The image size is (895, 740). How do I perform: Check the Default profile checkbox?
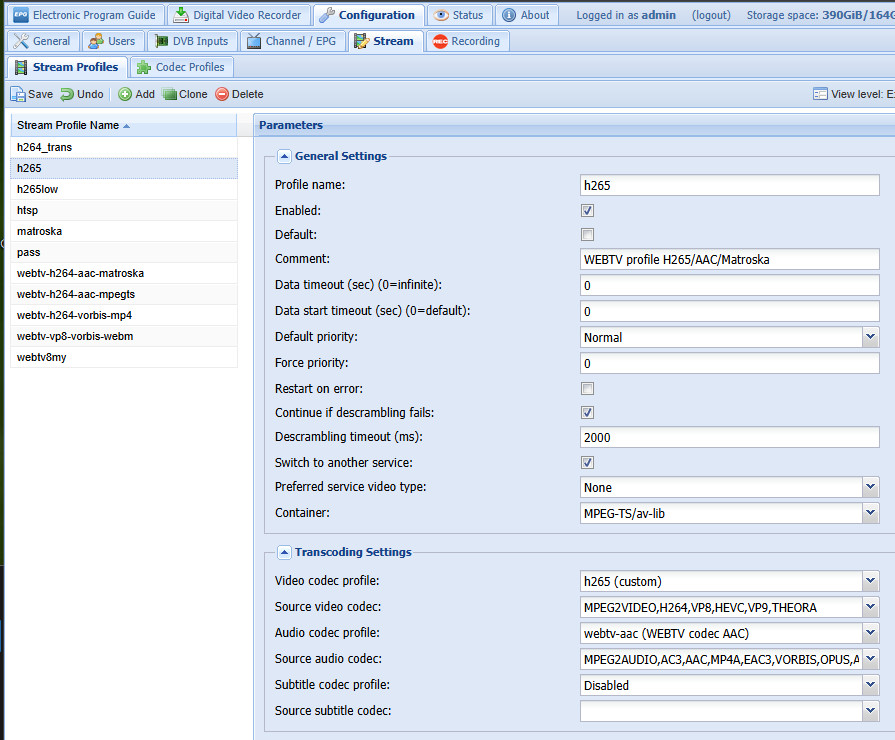tap(588, 234)
